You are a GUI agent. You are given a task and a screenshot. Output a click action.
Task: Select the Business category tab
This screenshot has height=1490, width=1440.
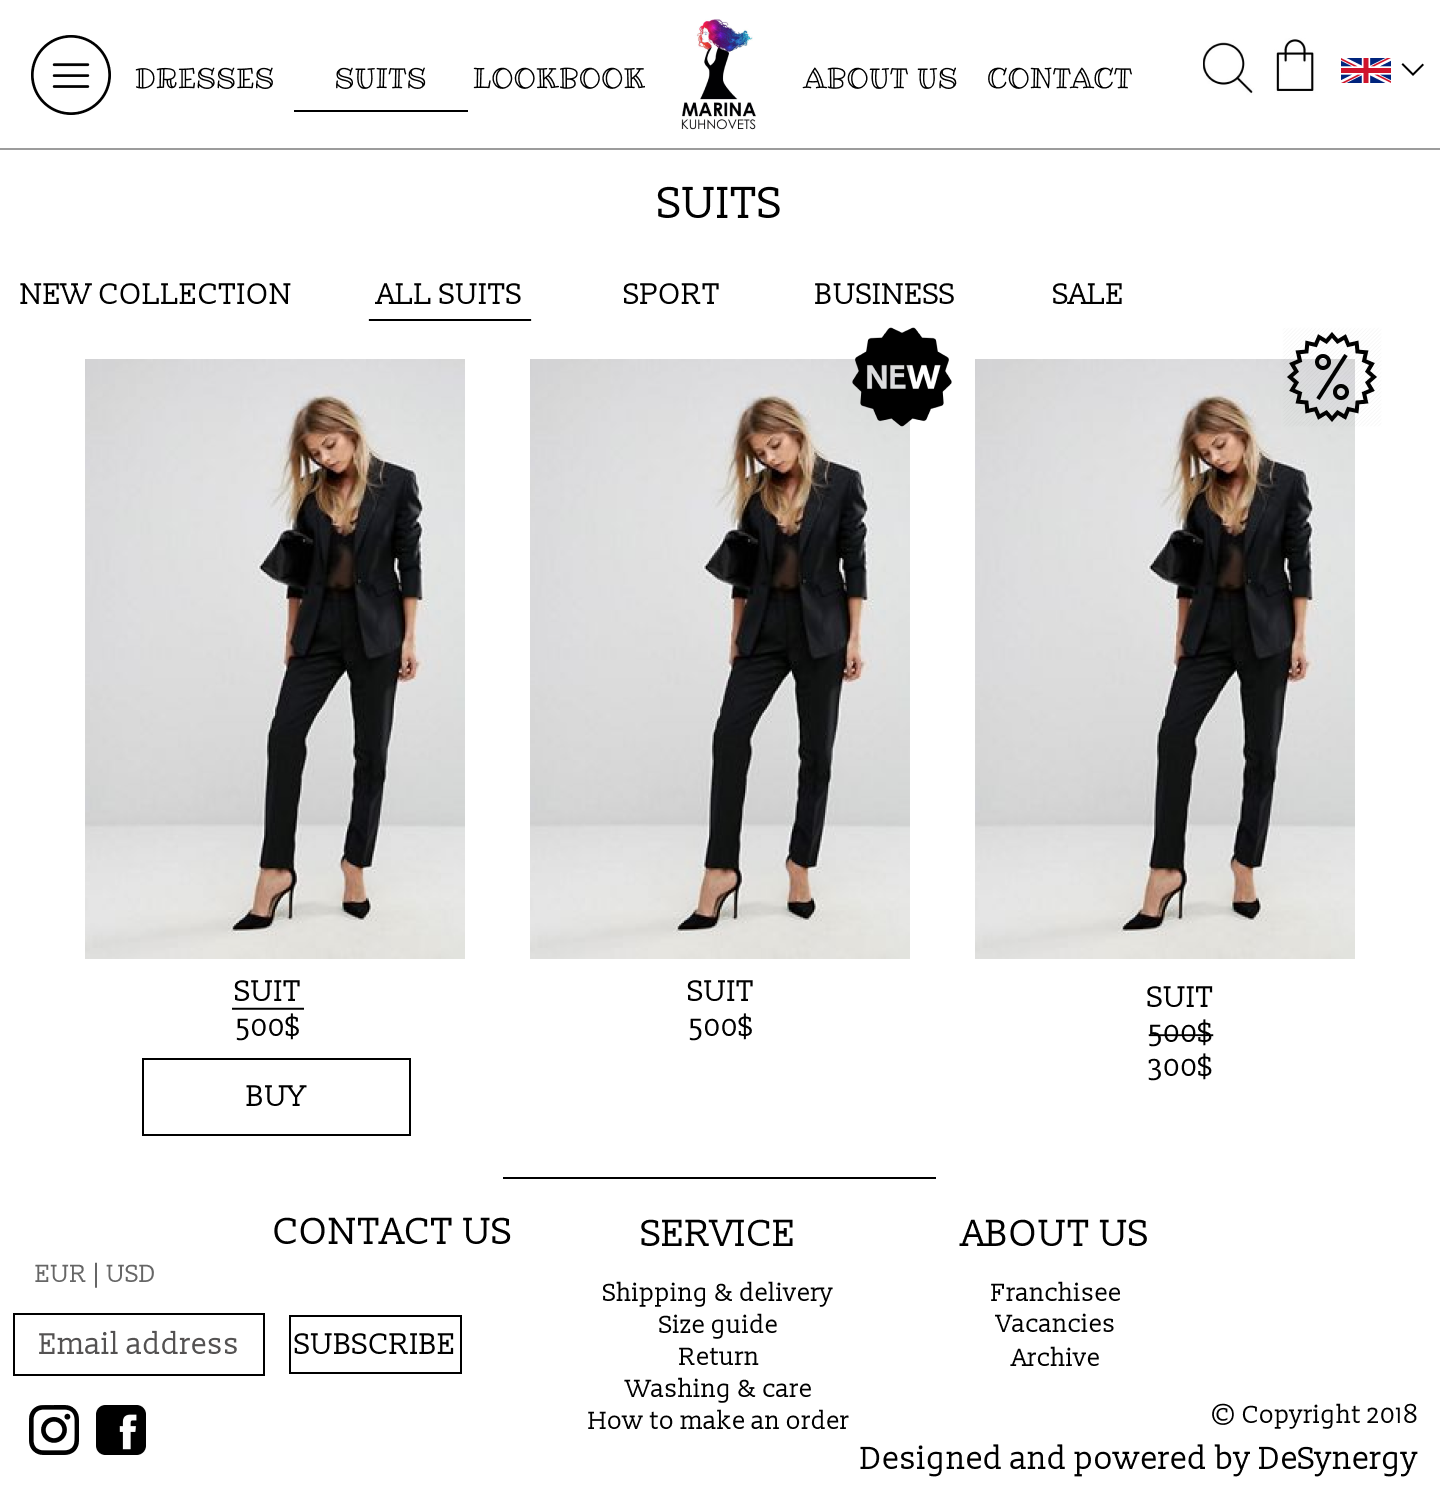[884, 294]
